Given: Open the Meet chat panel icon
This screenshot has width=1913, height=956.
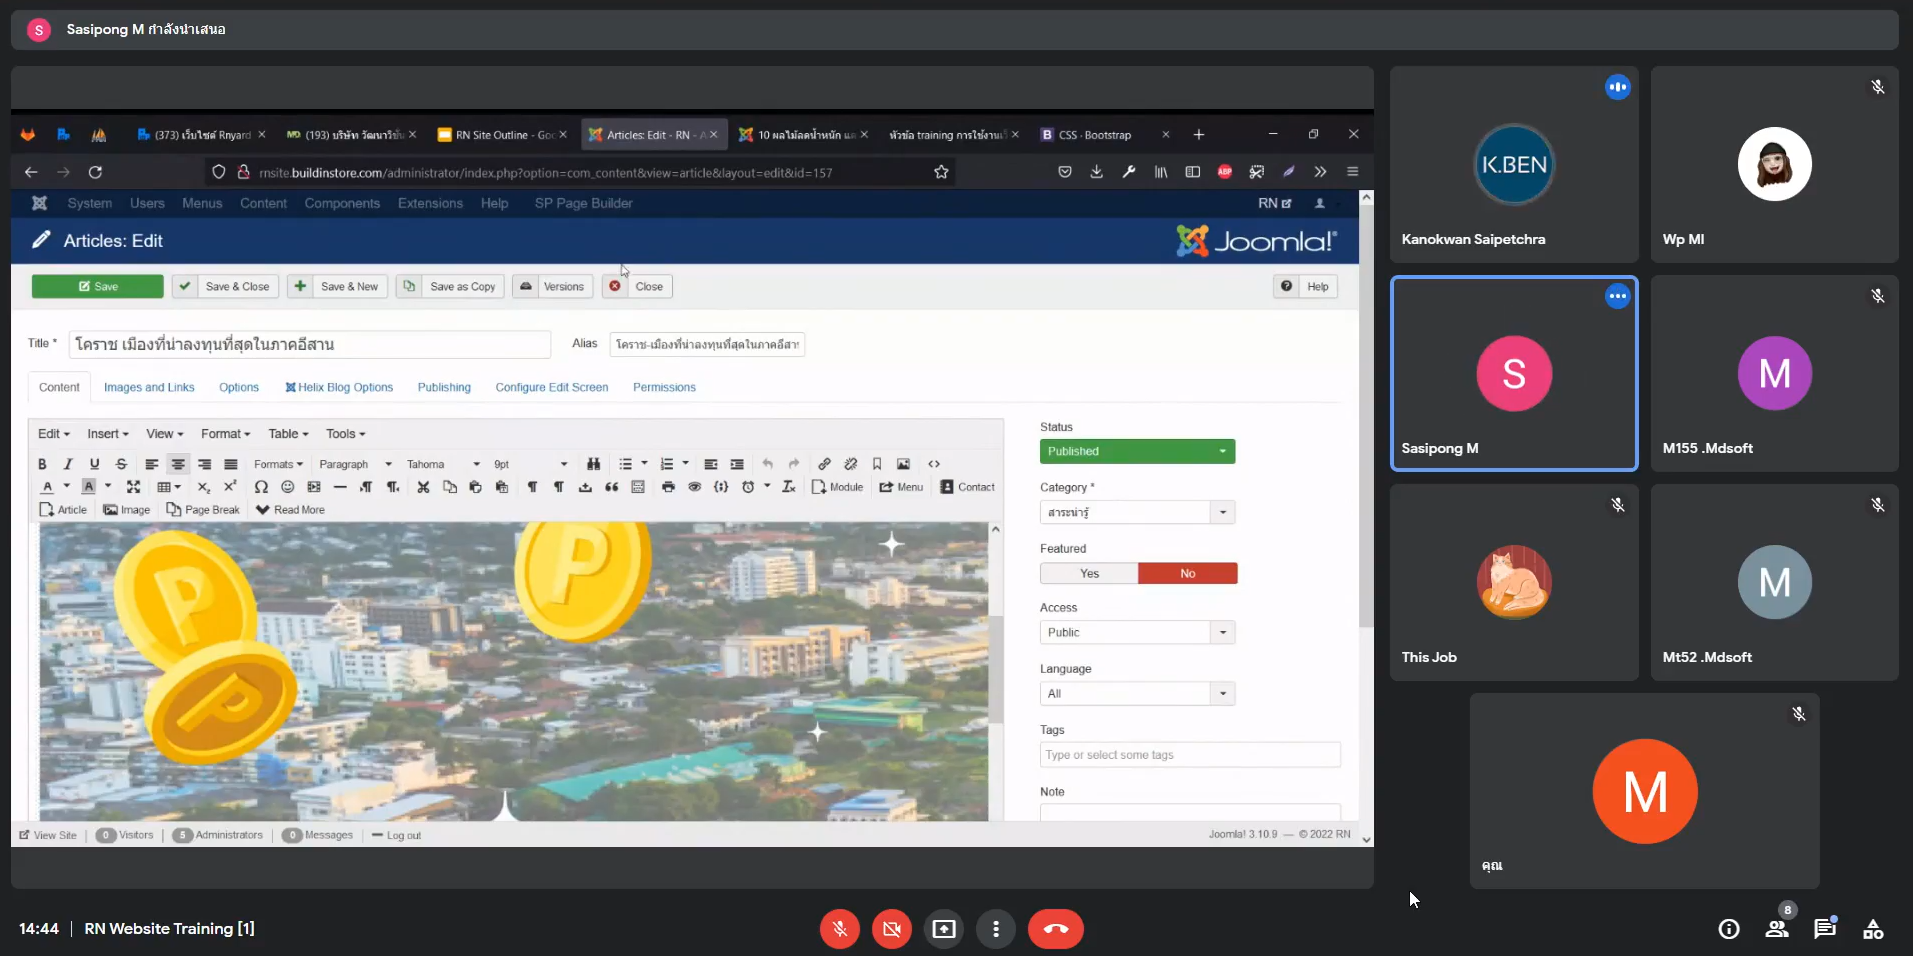Looking at the screenshot, I should pos(1825,928).
